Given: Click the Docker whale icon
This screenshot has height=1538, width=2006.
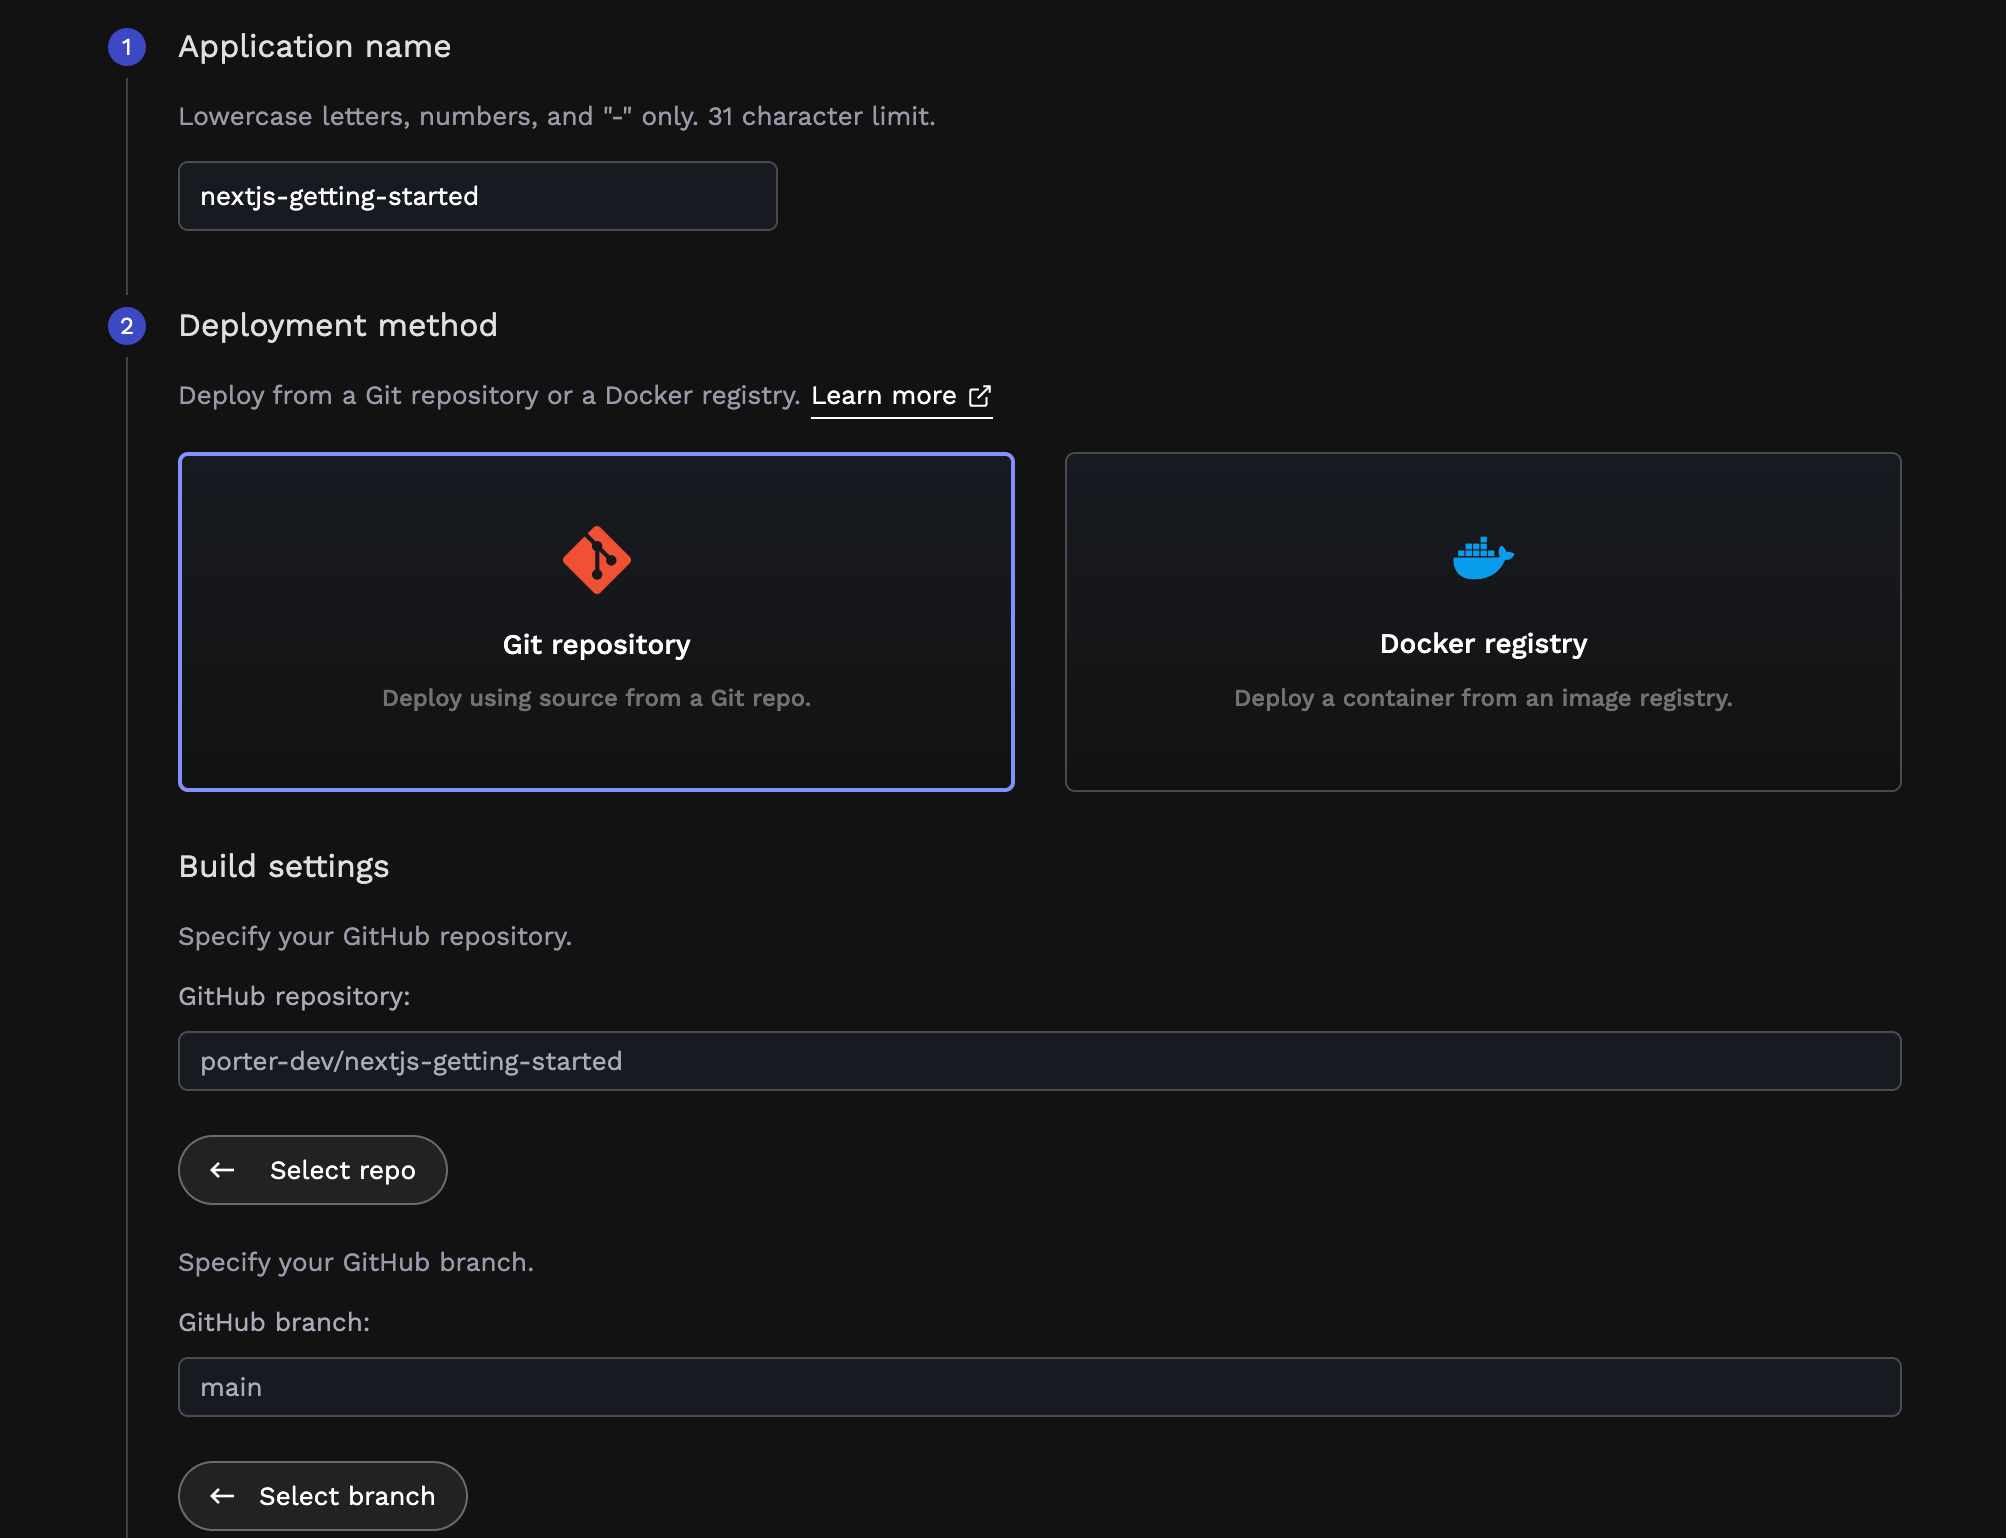Looking at the screenshot, I should [1482, 558].
